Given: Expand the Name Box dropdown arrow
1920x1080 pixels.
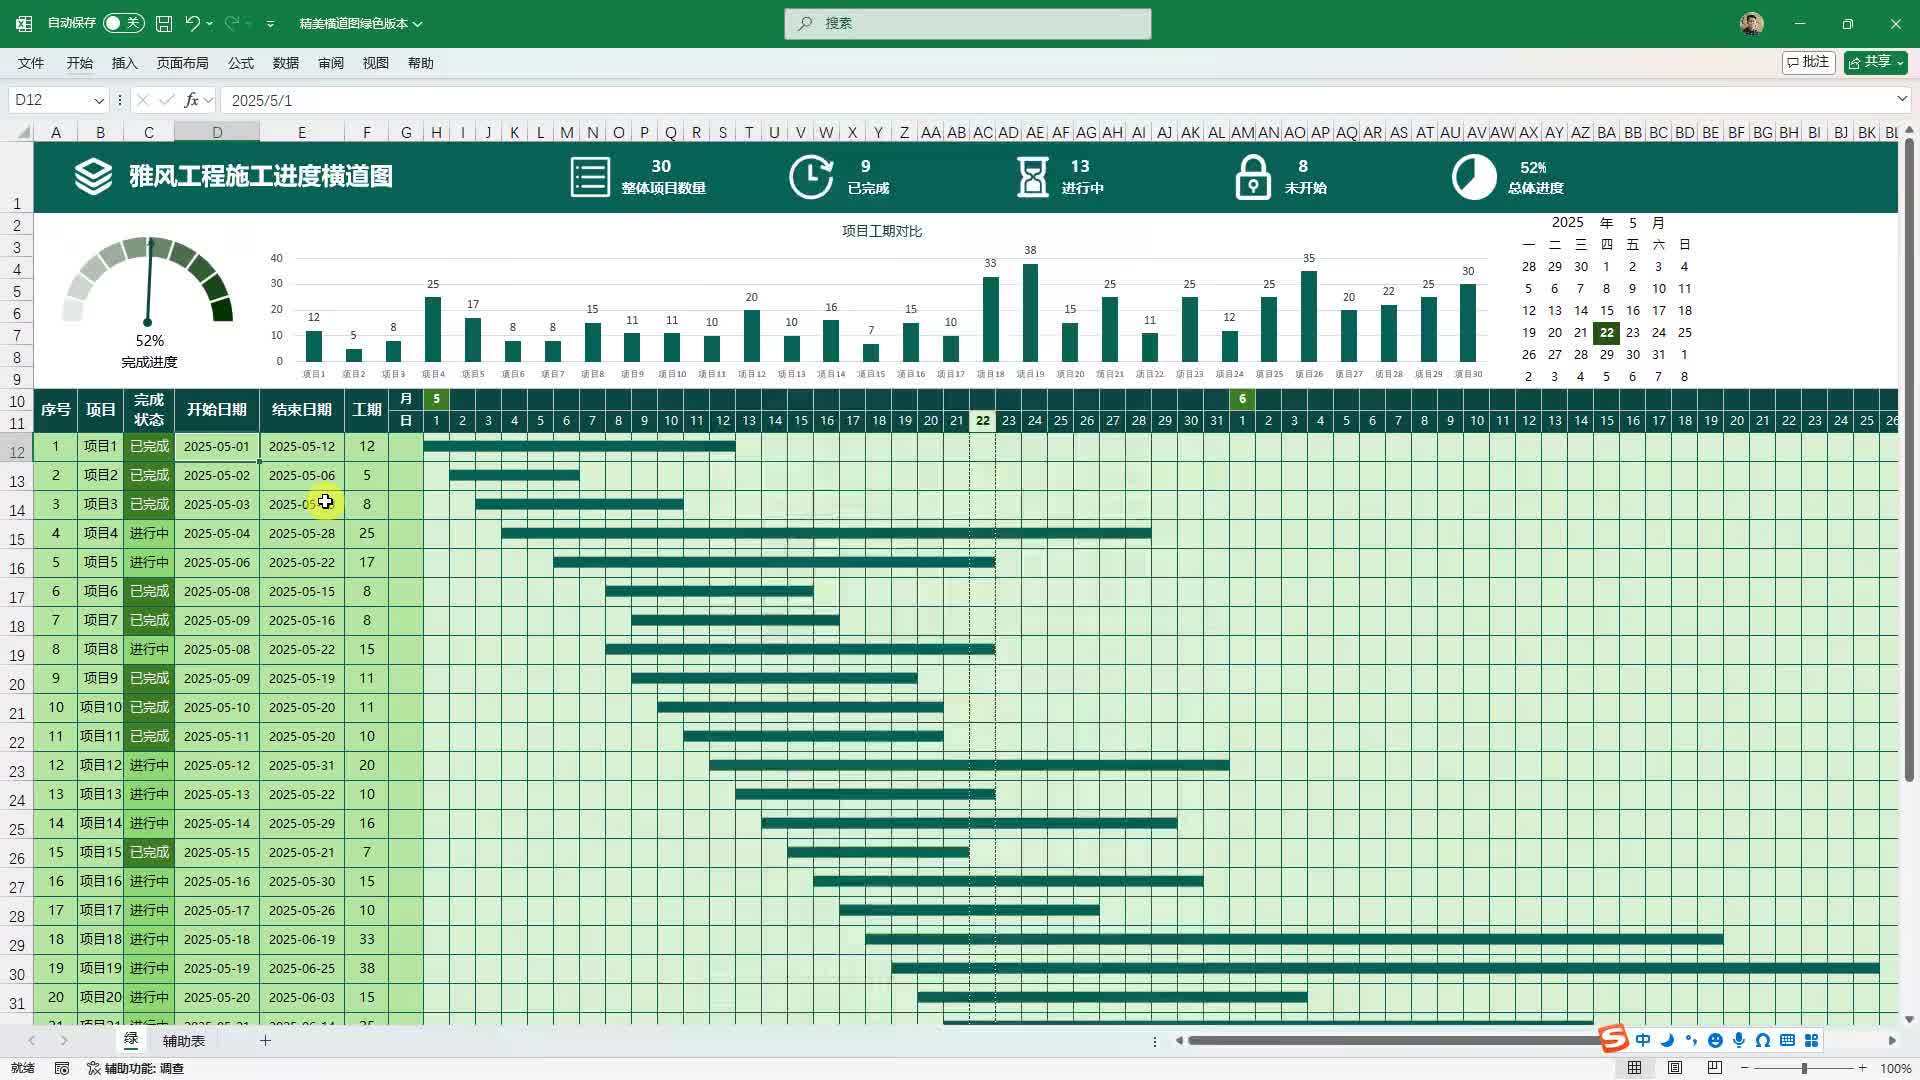Looking at the screenshot, I should point(98,100).
